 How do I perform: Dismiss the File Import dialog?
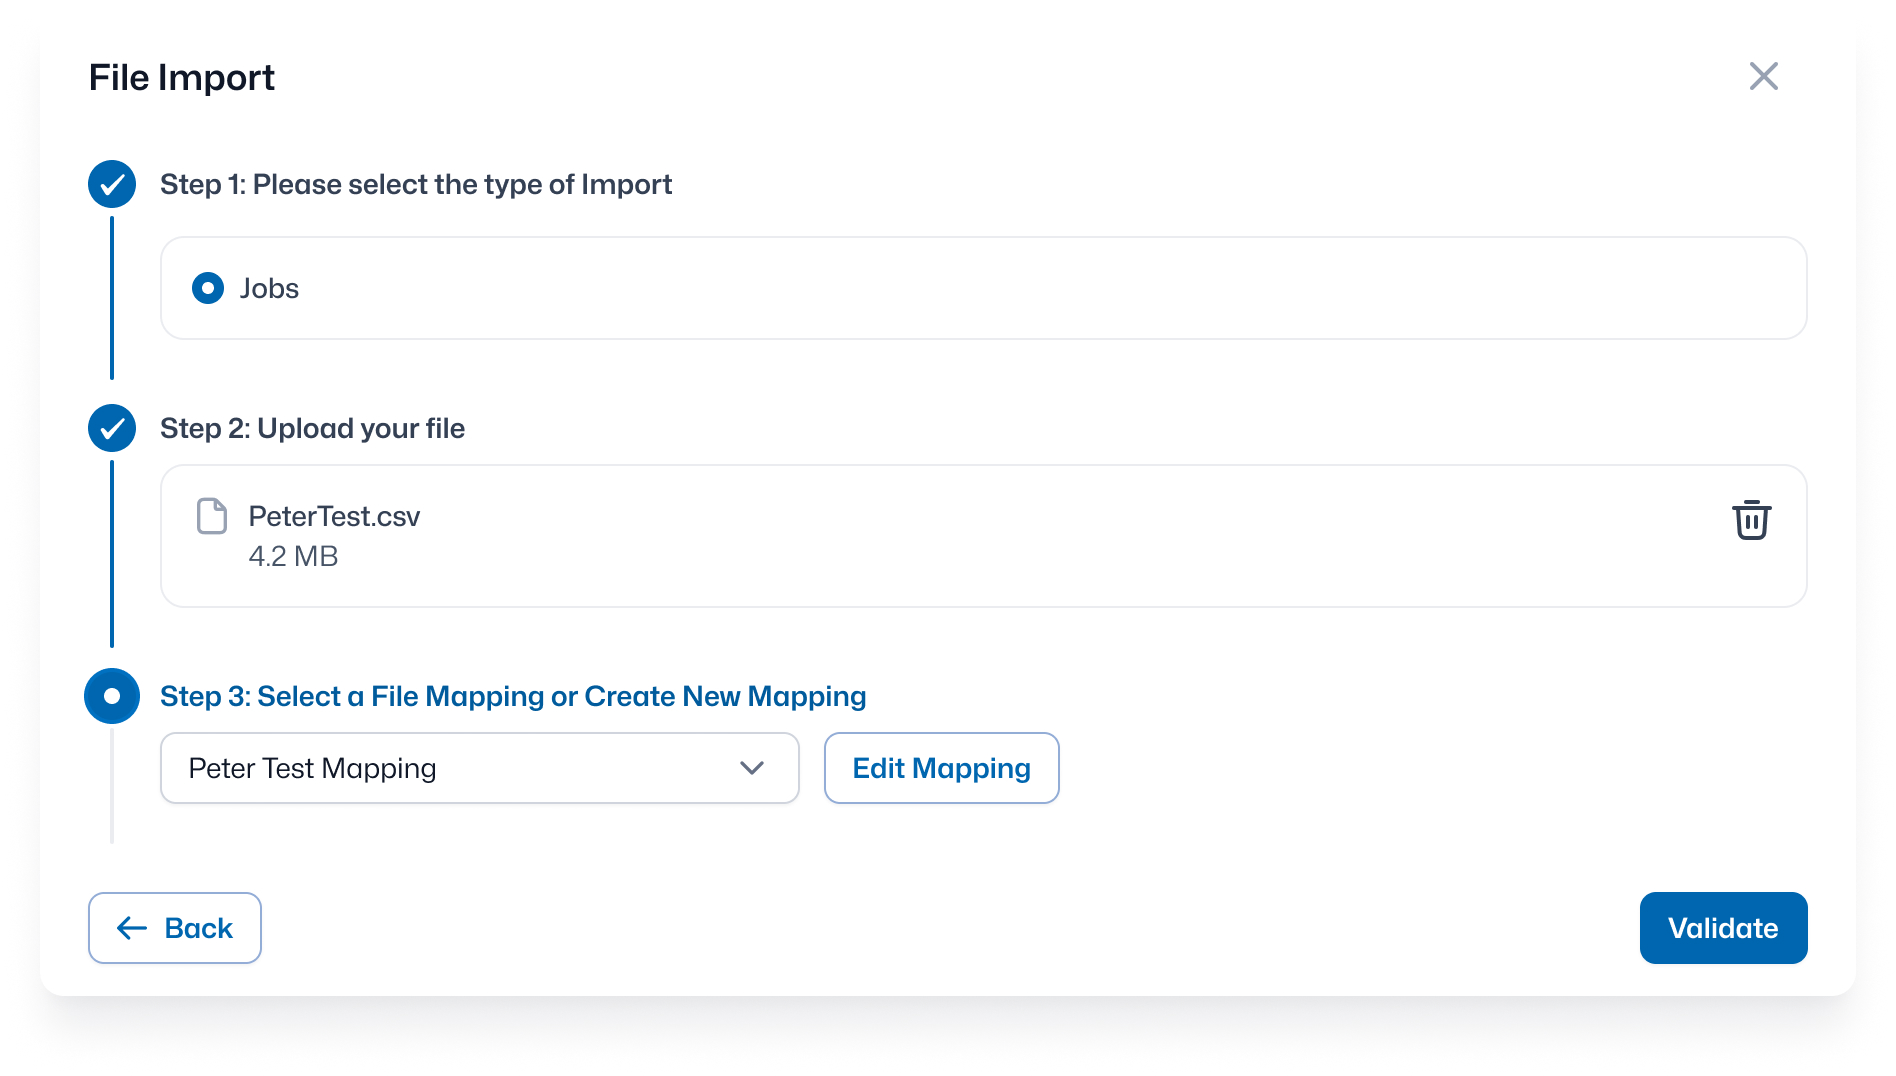point(1763,76)
